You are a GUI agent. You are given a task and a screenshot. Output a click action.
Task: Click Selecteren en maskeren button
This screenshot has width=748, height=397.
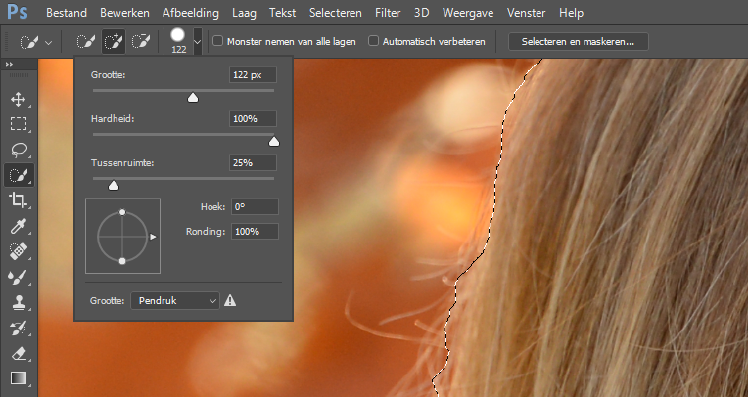click(578, 42)
